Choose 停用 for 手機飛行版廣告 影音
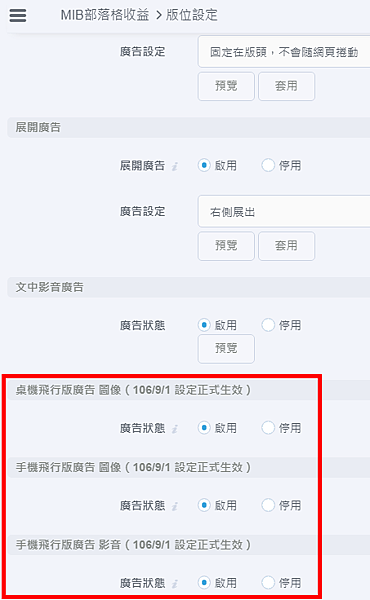This screenshot has height=600, width=370. tap(268, 583)
